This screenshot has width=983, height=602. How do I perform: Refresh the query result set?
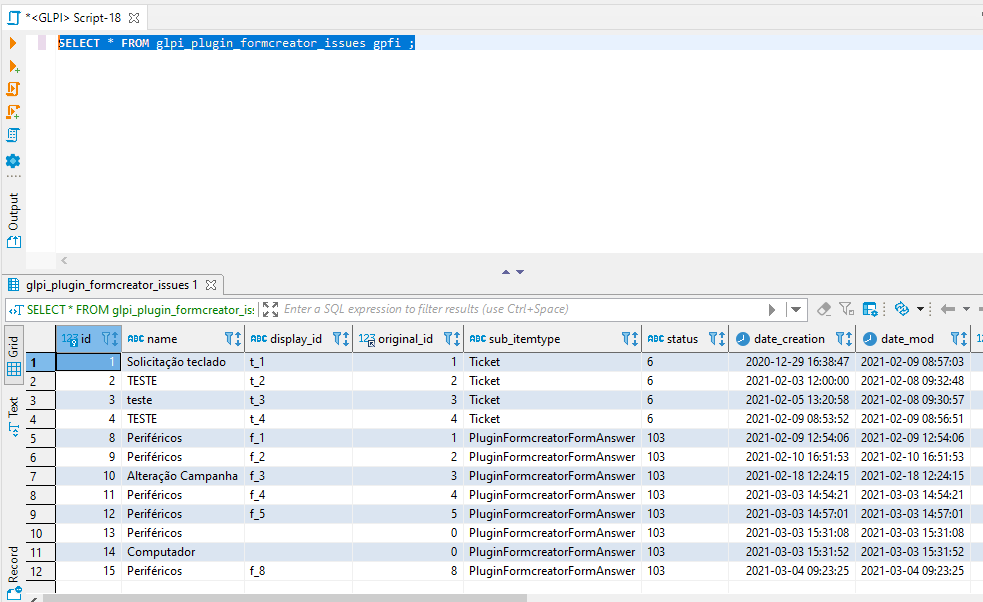(x=901, y=310)
